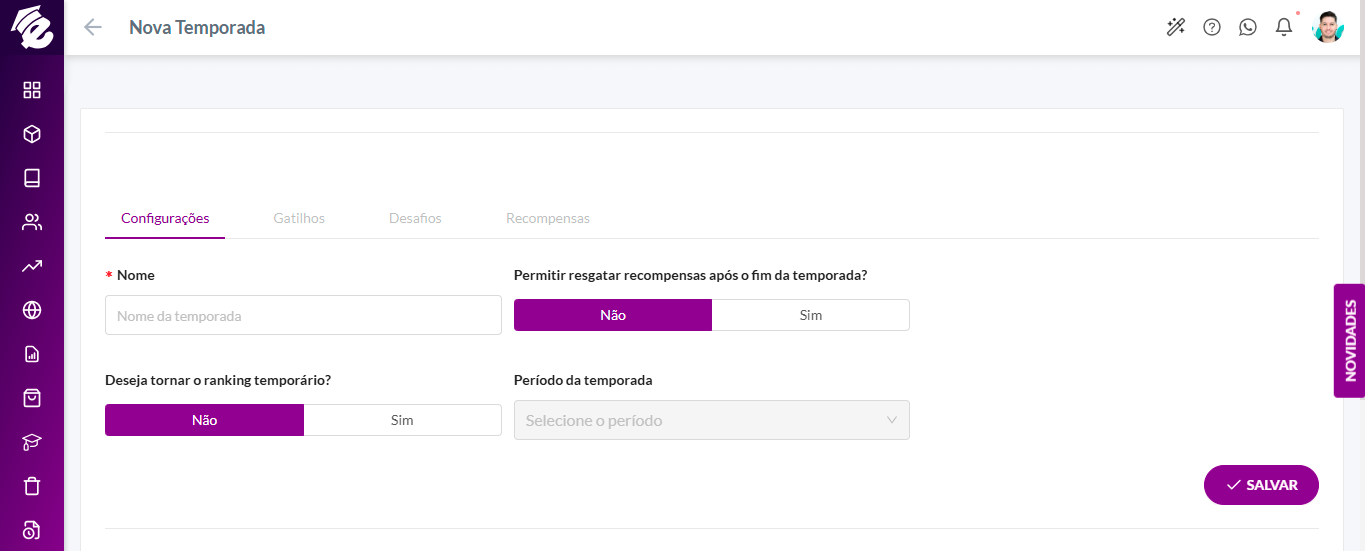Open the help question mark icon
Viewport: 1365px width, 551px height.
(x=1212, y=27)
